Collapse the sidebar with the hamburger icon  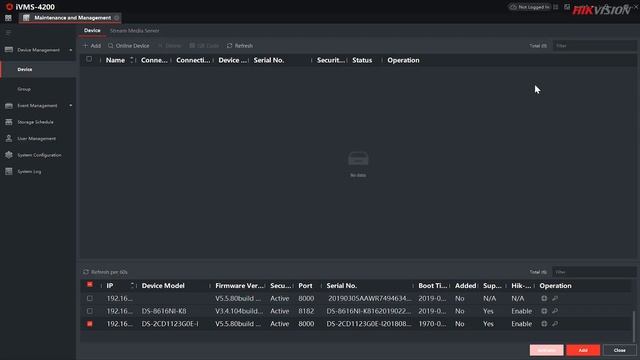point(8,33)
